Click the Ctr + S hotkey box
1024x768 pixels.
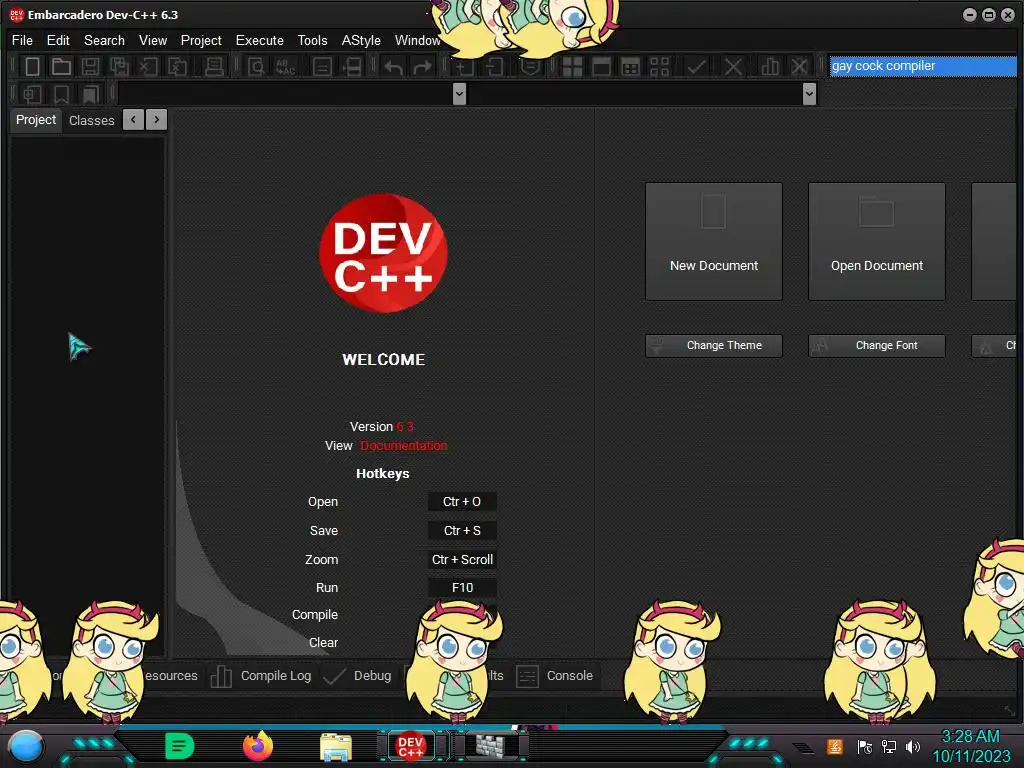[462, 531]
